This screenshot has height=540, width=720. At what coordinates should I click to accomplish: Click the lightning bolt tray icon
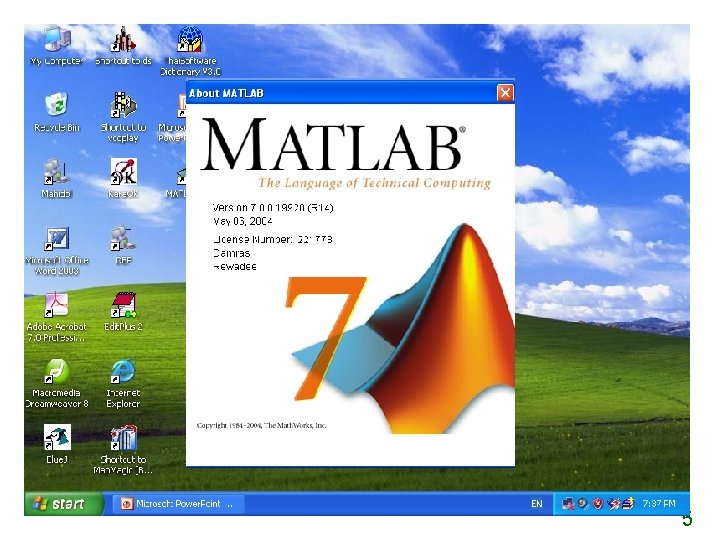click(613, 504)
